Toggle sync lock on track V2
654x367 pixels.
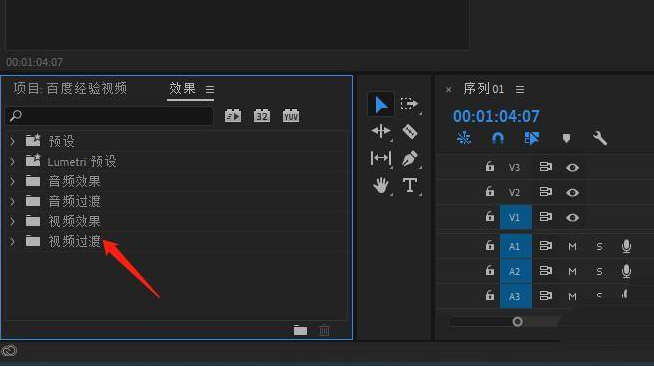click(x=545, y=192)
